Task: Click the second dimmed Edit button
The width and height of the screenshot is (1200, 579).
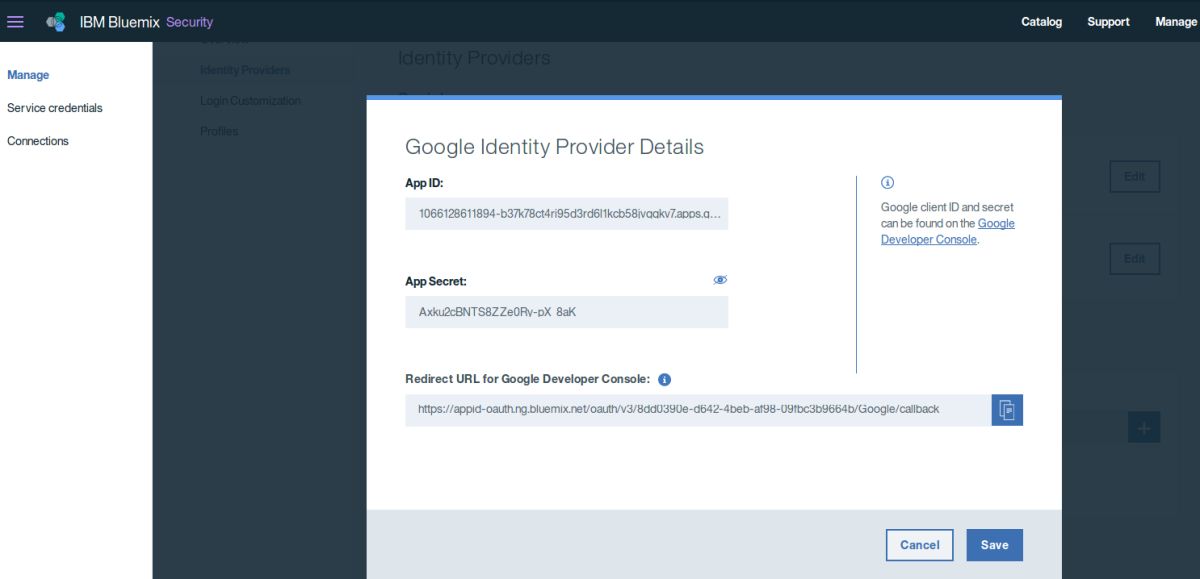Action: [x=1134, y=258]
